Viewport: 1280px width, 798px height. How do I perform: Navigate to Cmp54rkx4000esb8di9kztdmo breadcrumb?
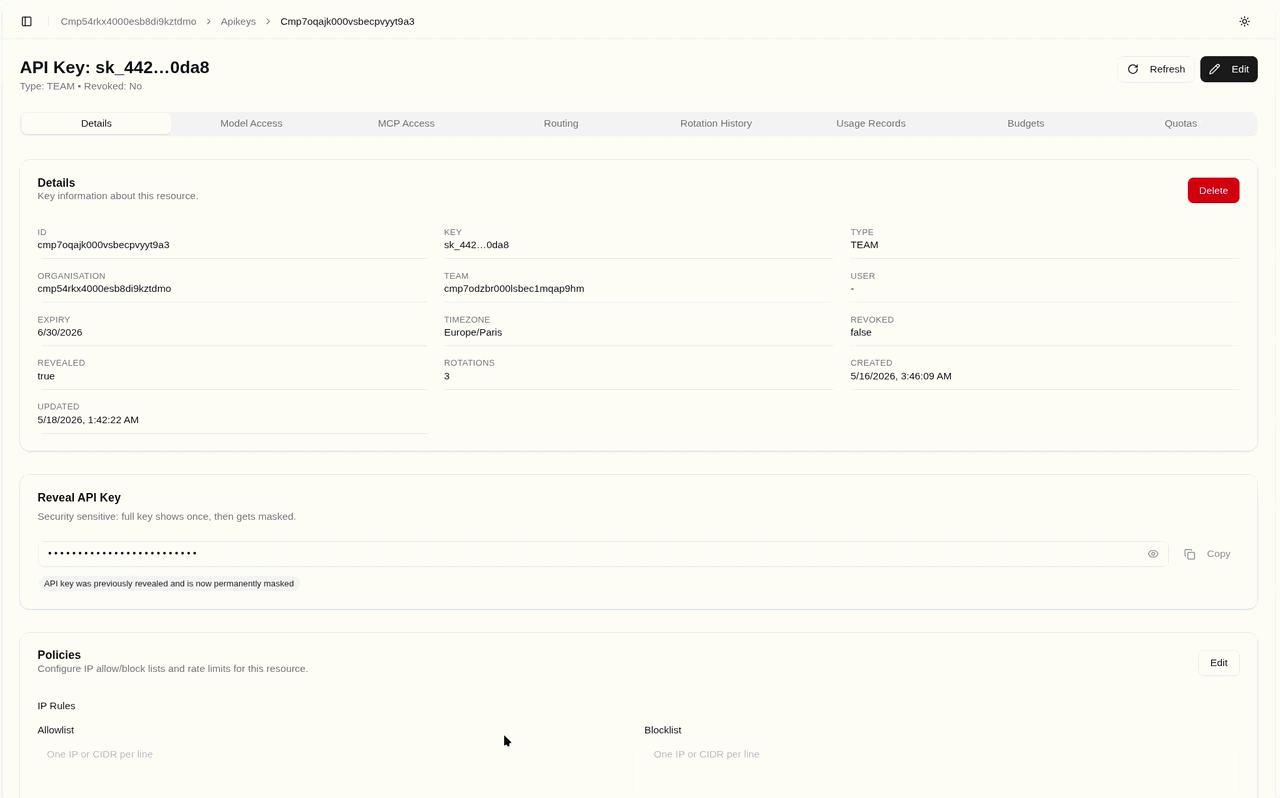click(128, 21)
